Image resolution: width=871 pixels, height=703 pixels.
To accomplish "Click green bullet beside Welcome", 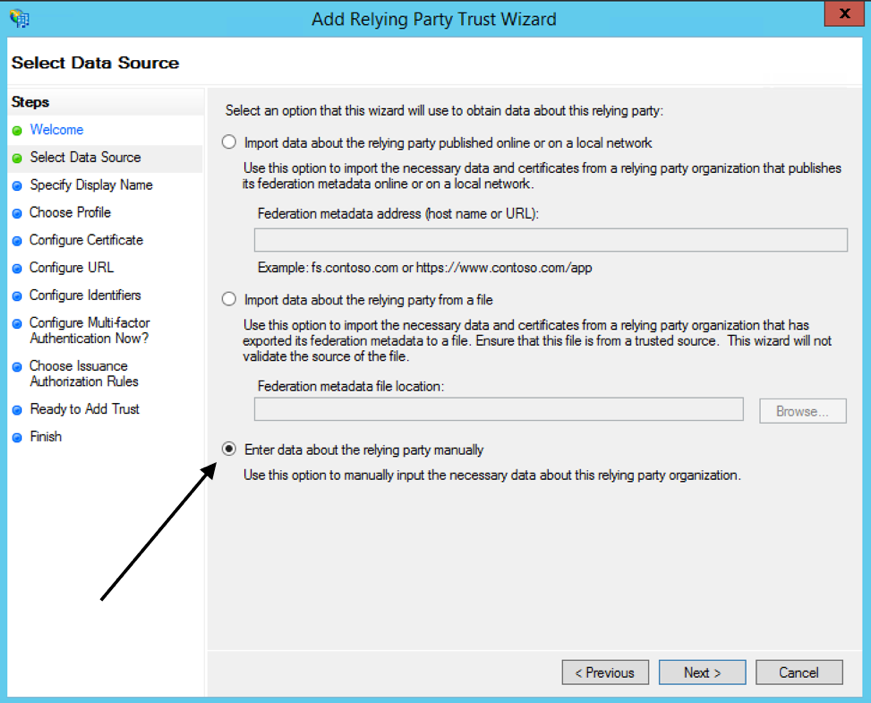I will click(x=17, y=130).
